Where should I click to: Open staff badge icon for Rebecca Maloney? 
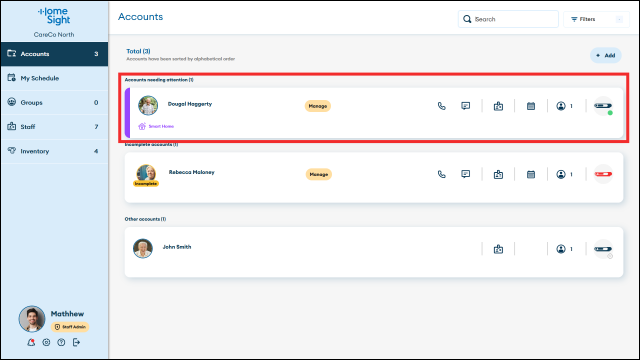click(x=498, y=174)
